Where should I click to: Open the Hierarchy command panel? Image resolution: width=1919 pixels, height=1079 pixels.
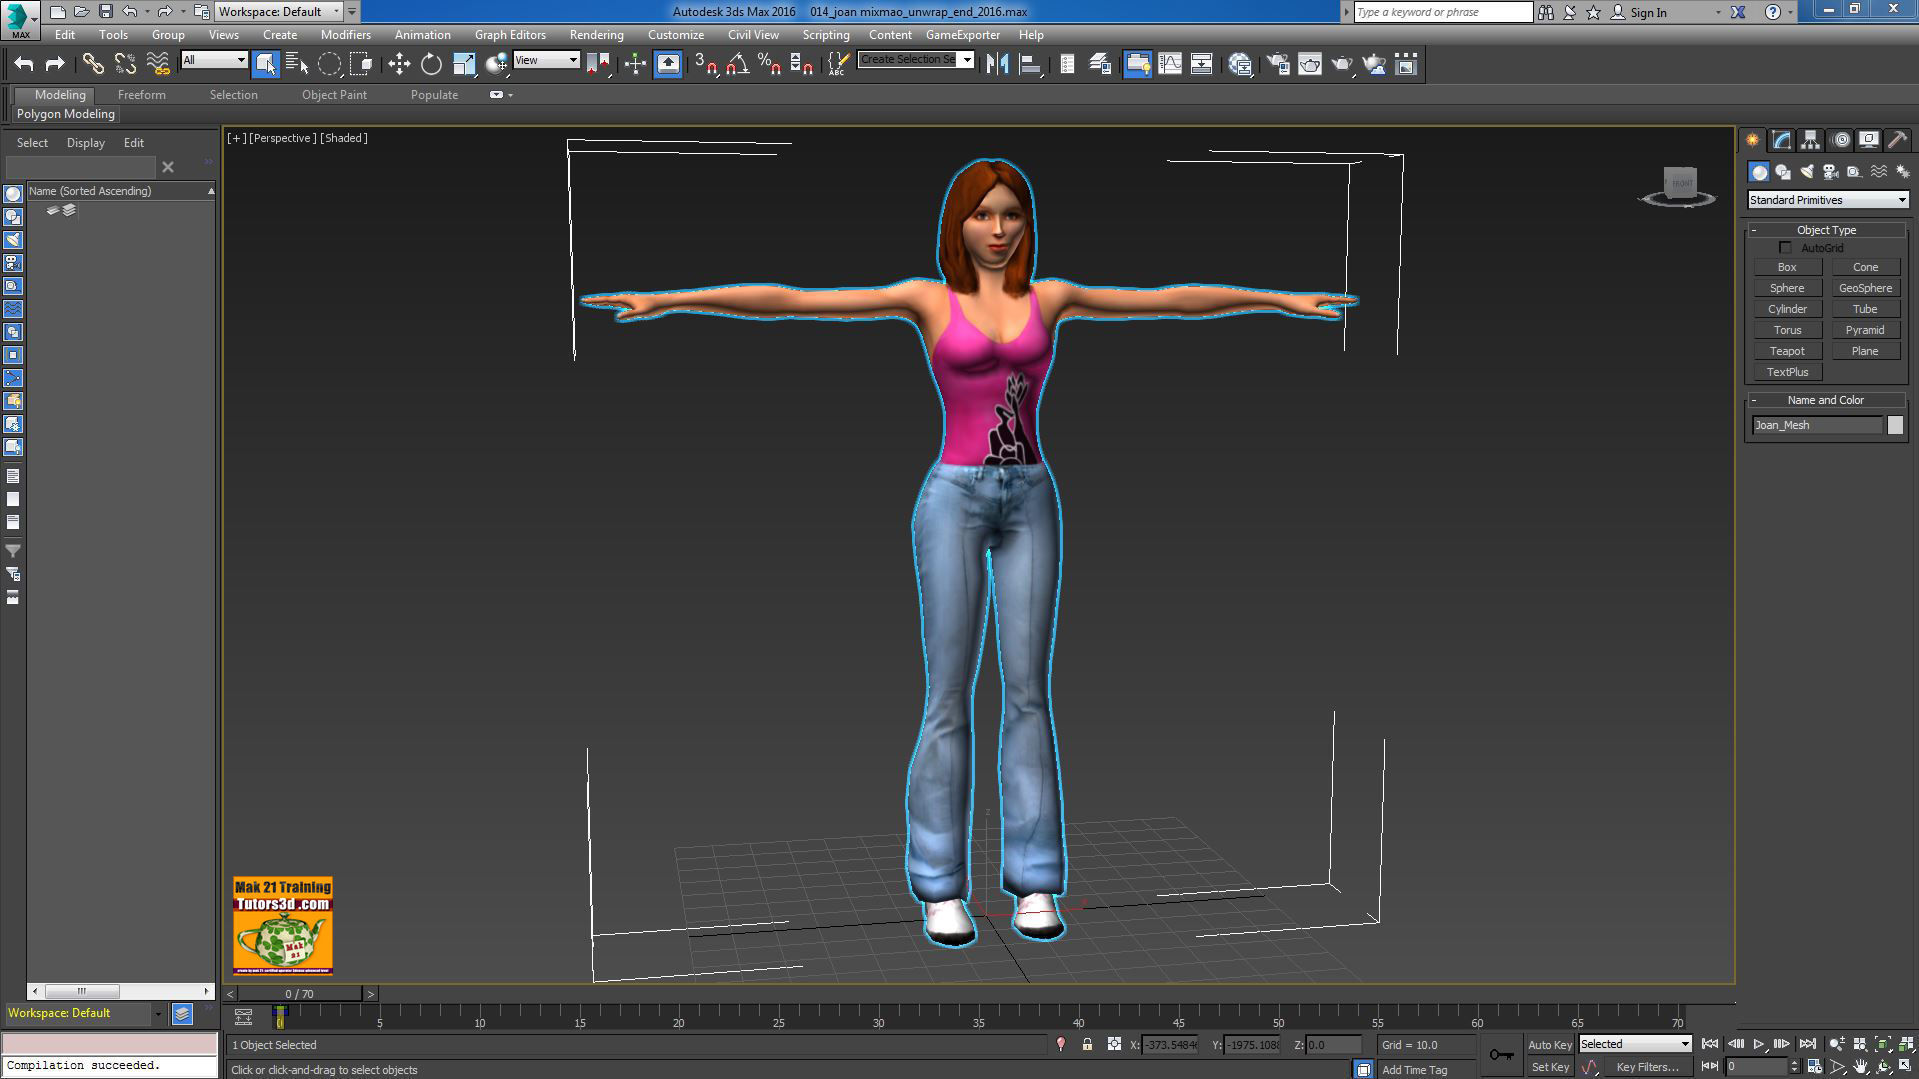[x=1810, y=140]
